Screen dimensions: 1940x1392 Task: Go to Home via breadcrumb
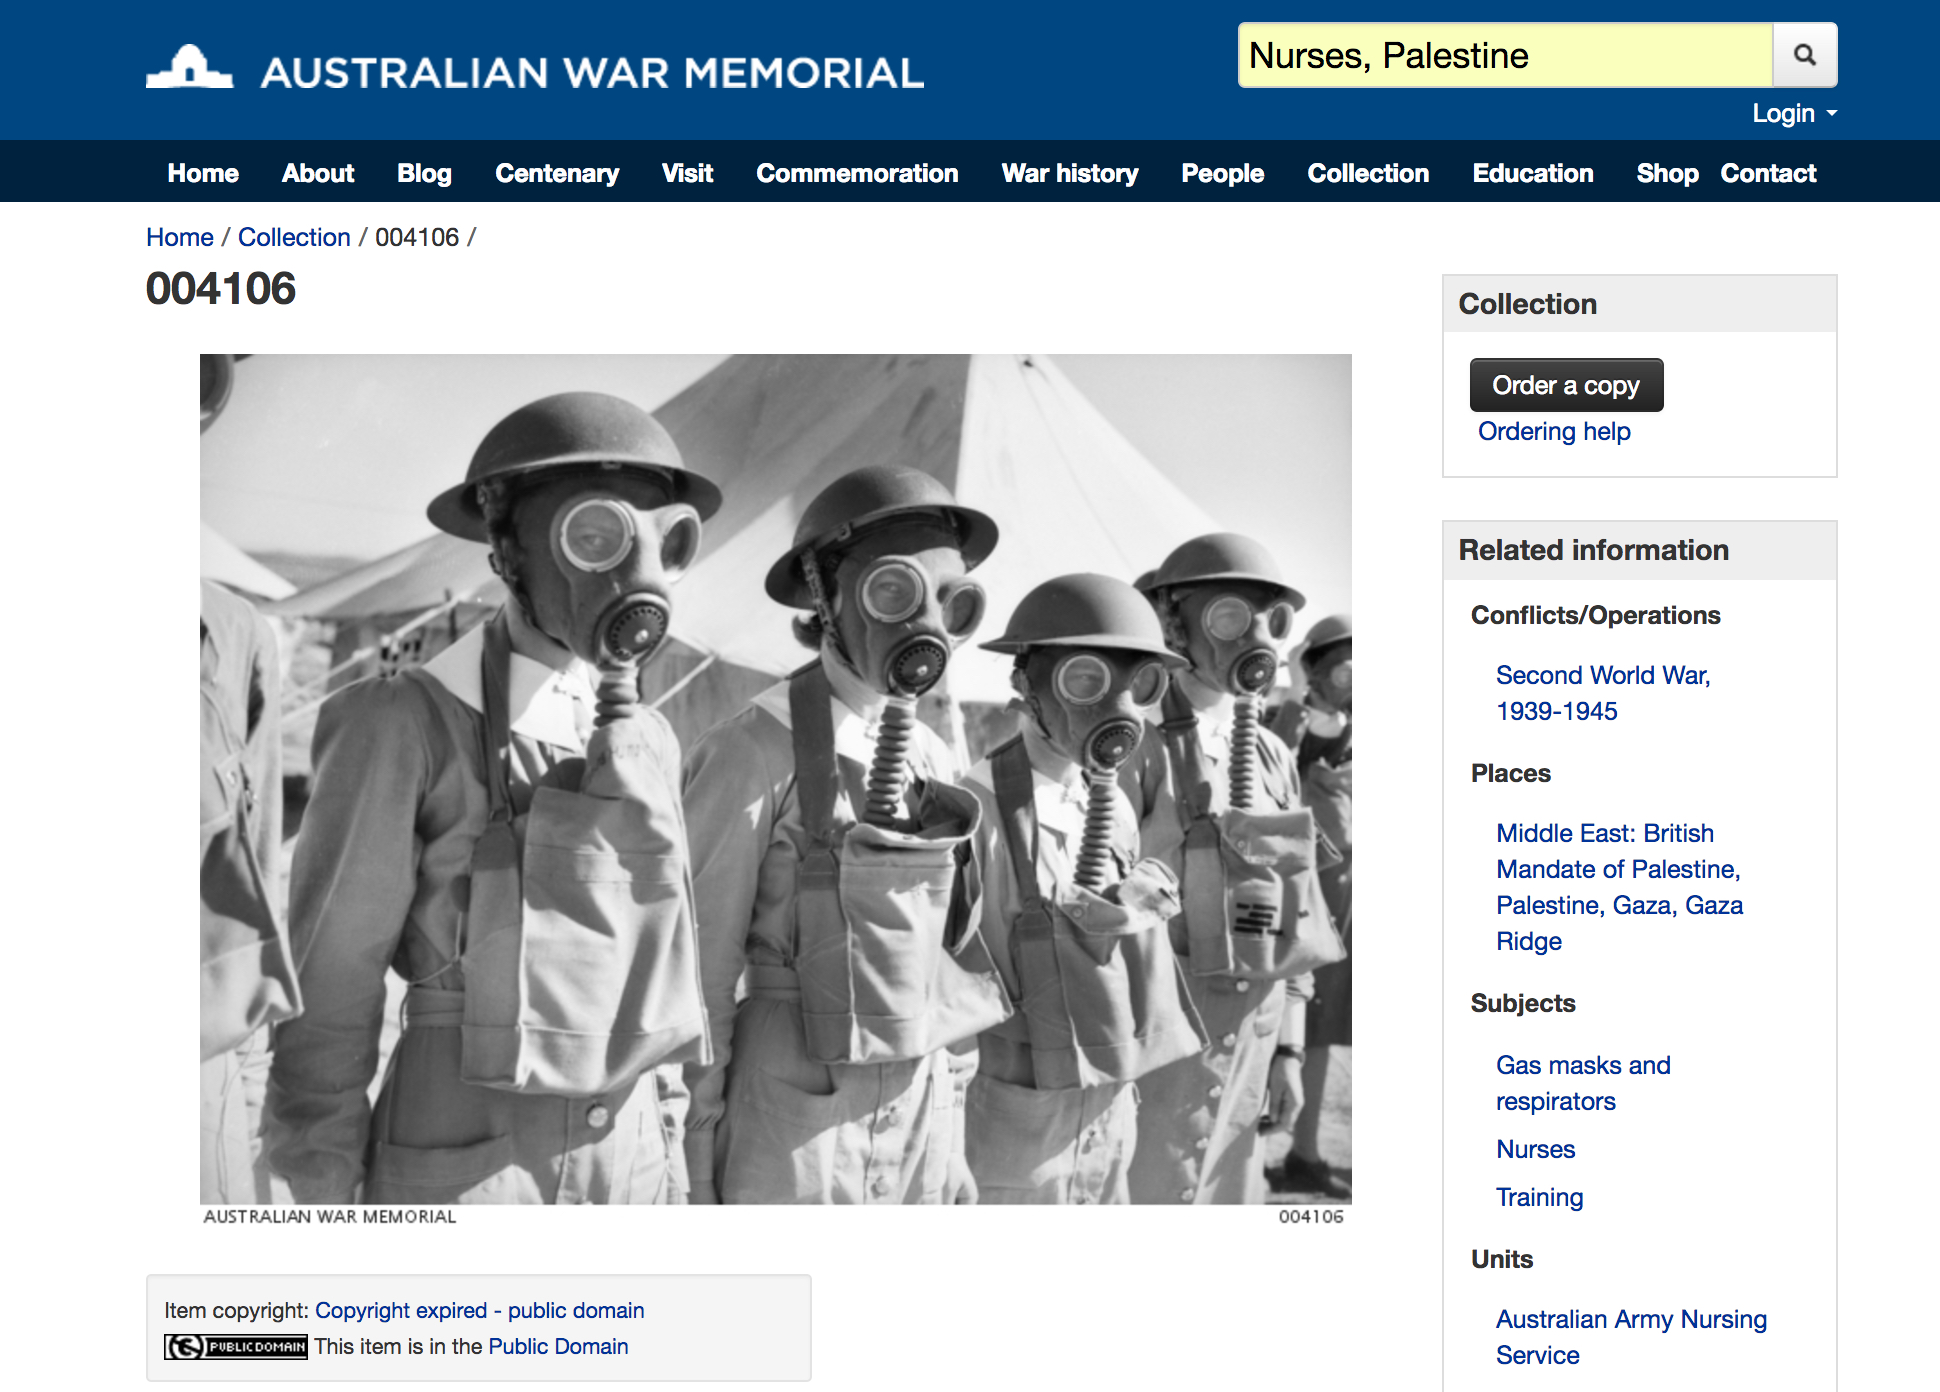(180, 237)
